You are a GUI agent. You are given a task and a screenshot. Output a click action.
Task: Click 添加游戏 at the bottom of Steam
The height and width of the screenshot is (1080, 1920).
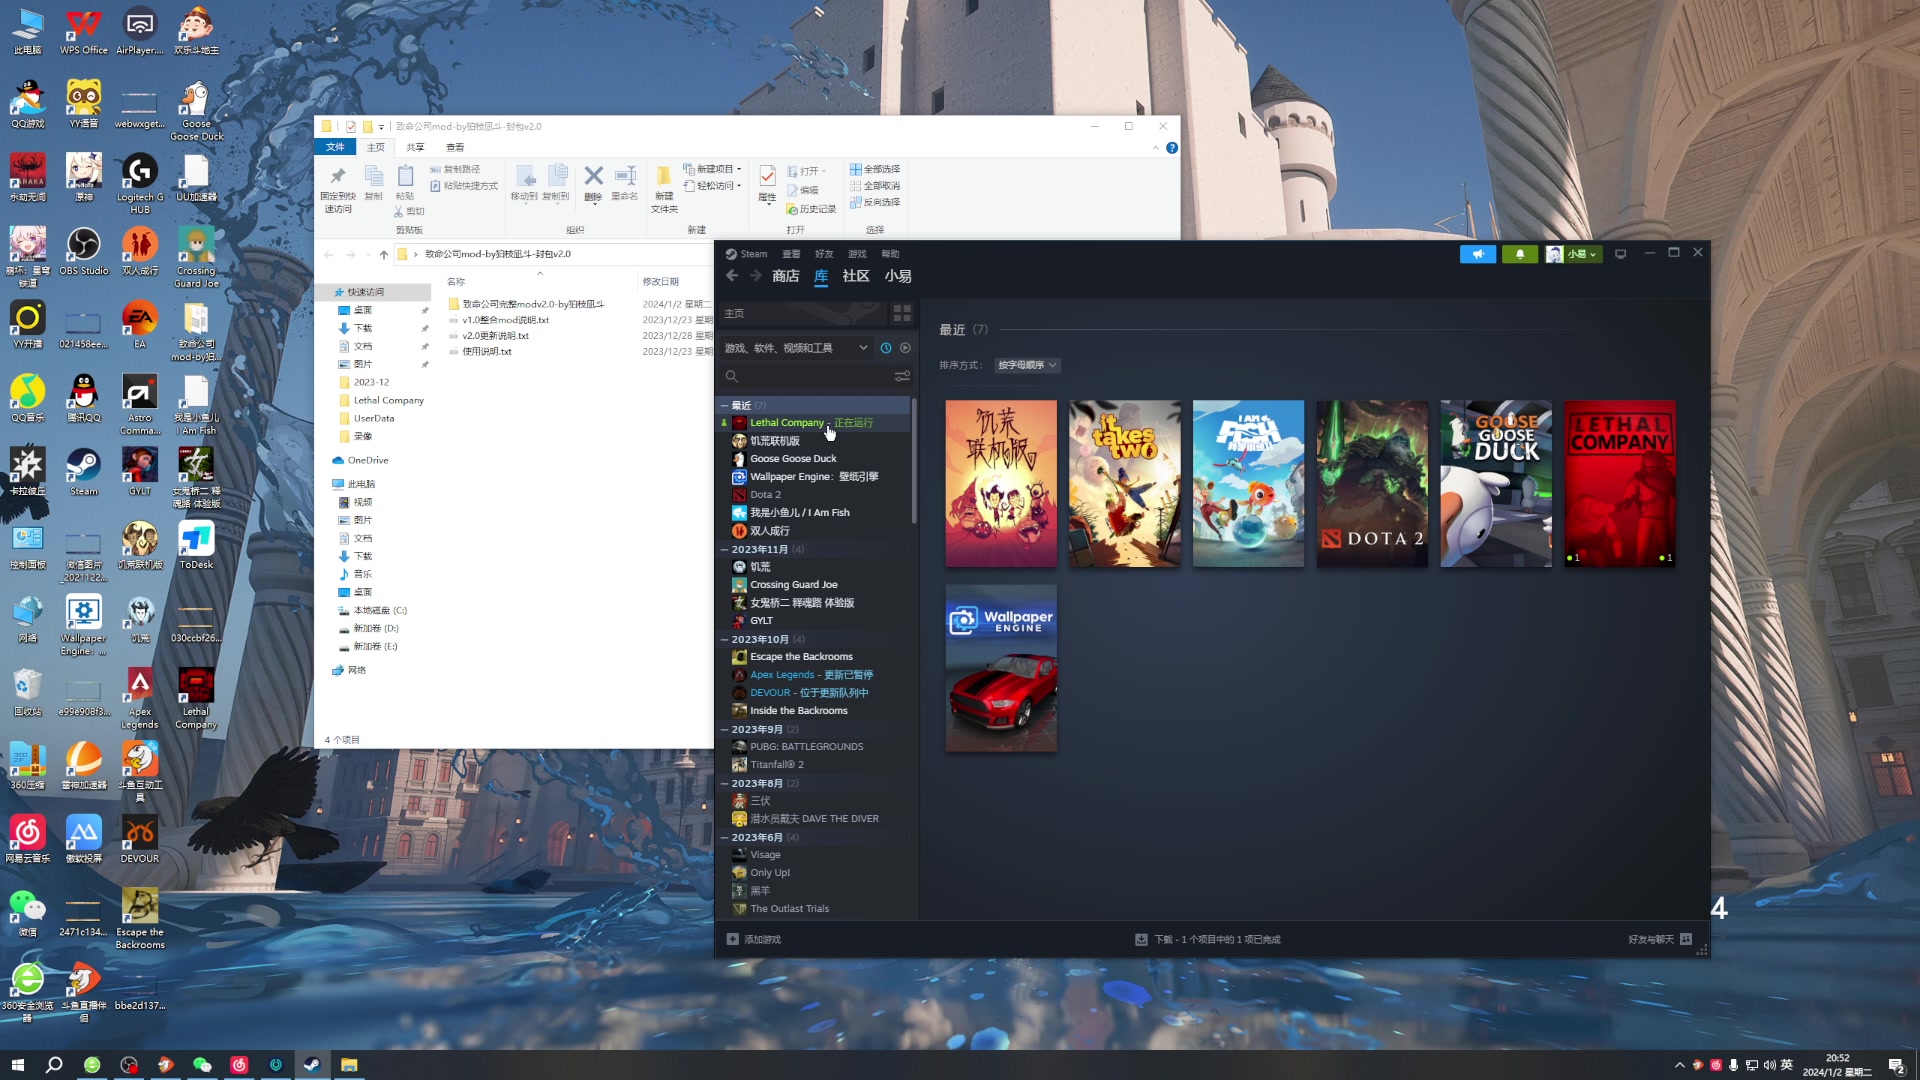pos(754,939)
